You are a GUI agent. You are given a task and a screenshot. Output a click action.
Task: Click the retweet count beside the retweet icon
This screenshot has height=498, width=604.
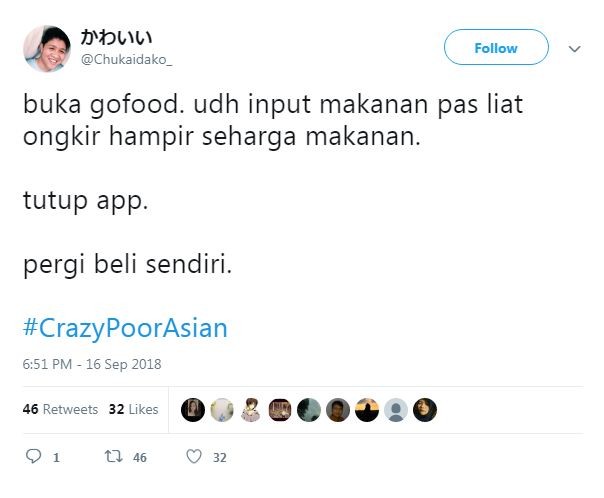coord(140,458)
